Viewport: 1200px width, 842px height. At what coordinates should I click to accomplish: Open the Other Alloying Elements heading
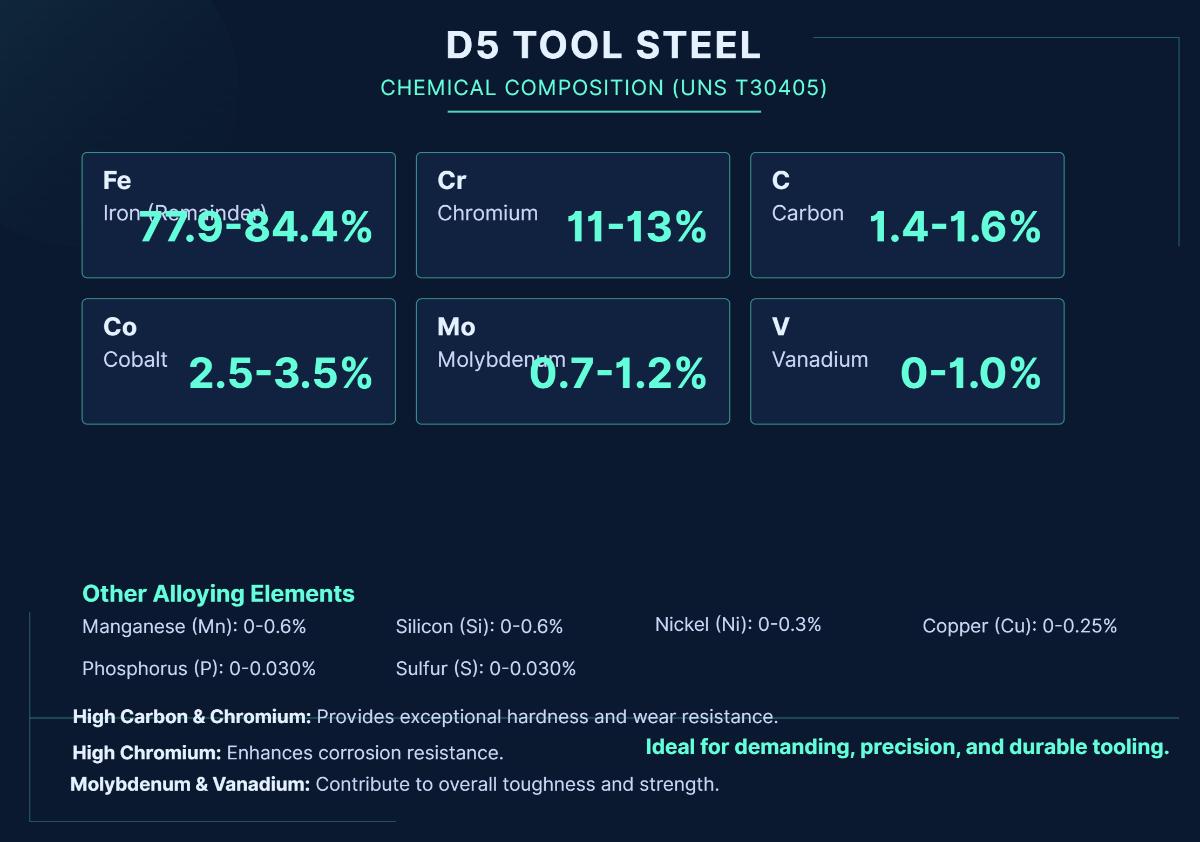[218, 593]
